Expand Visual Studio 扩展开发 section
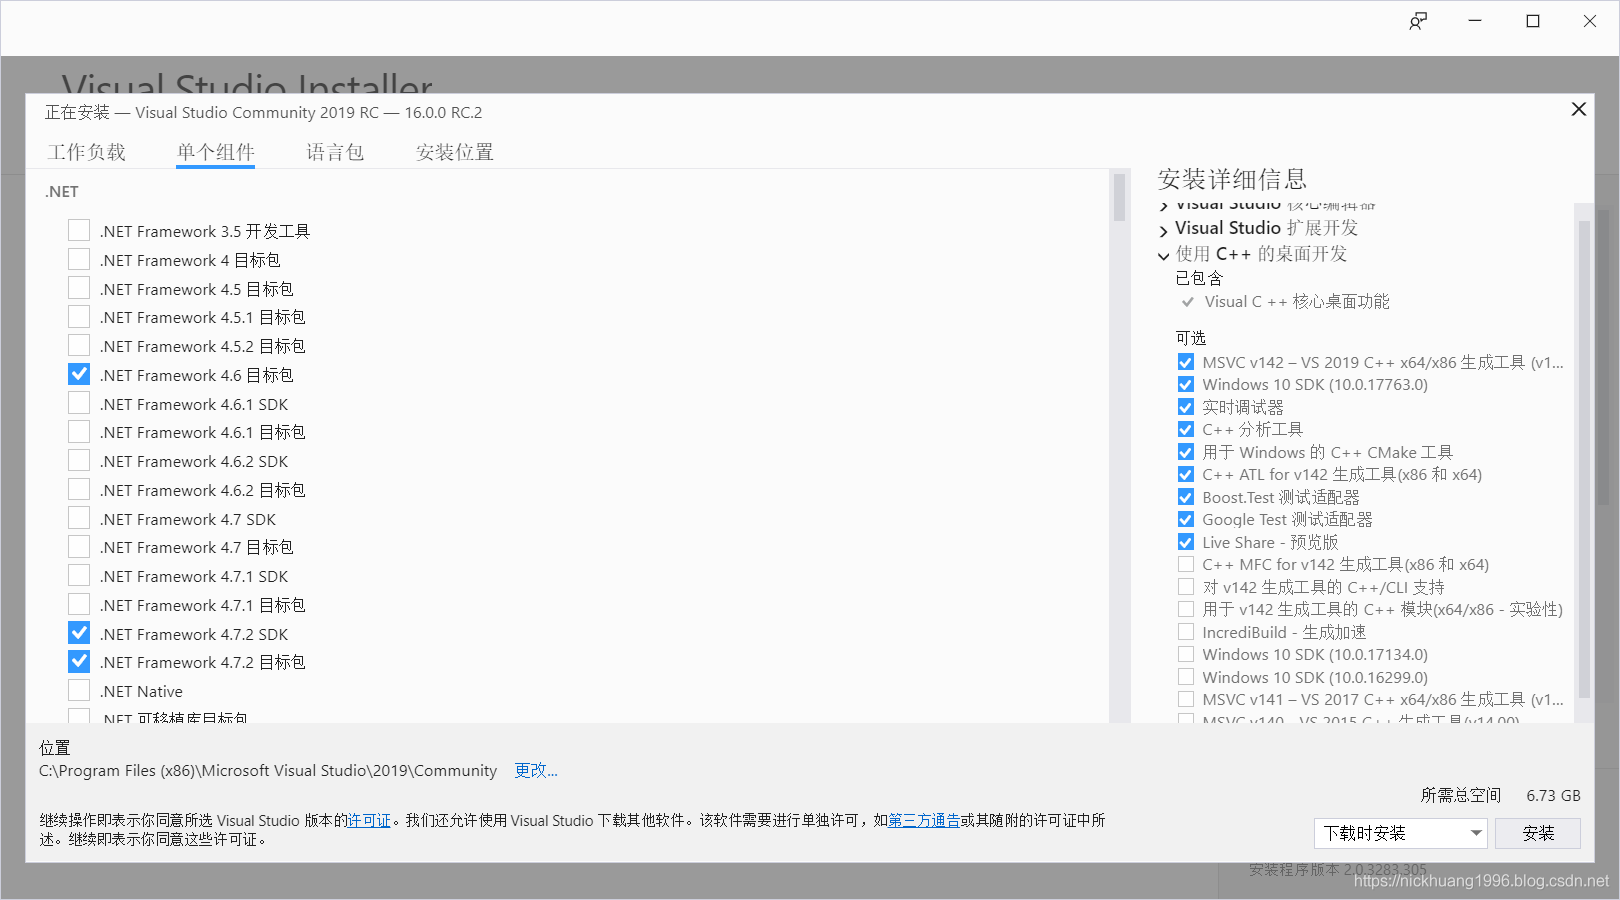1620x900 pixels. click(x=1163, y=228)
